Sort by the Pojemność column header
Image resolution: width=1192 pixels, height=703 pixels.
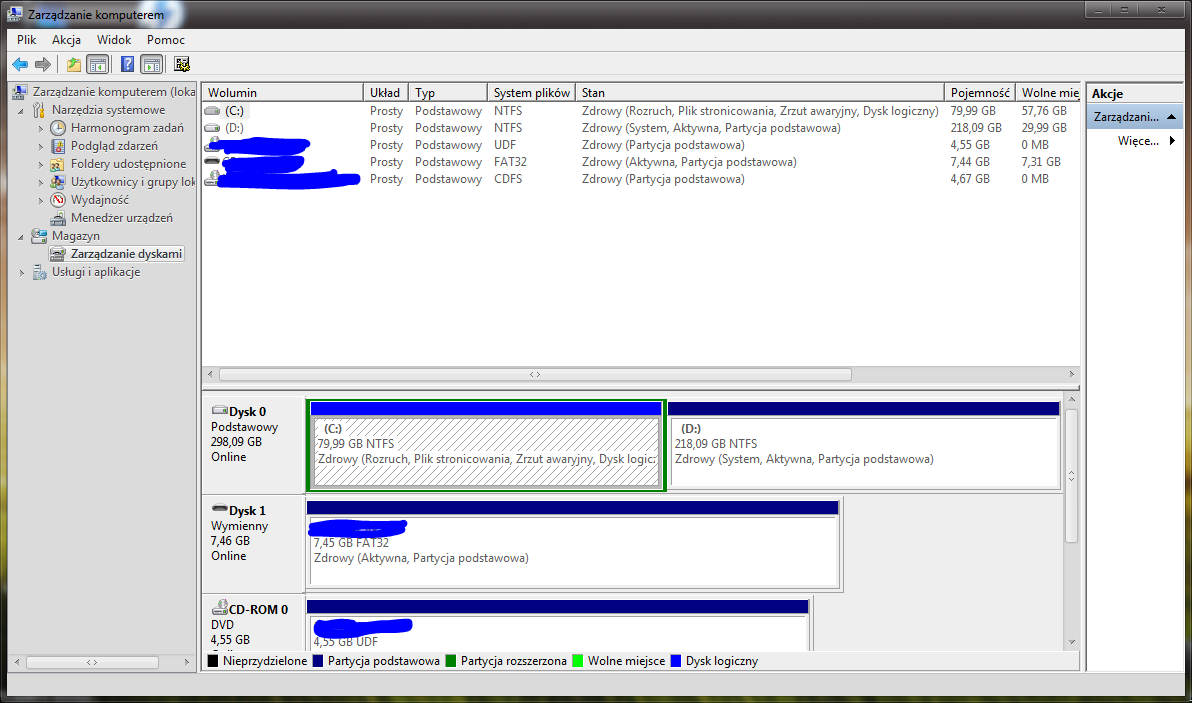pos(980,93)
